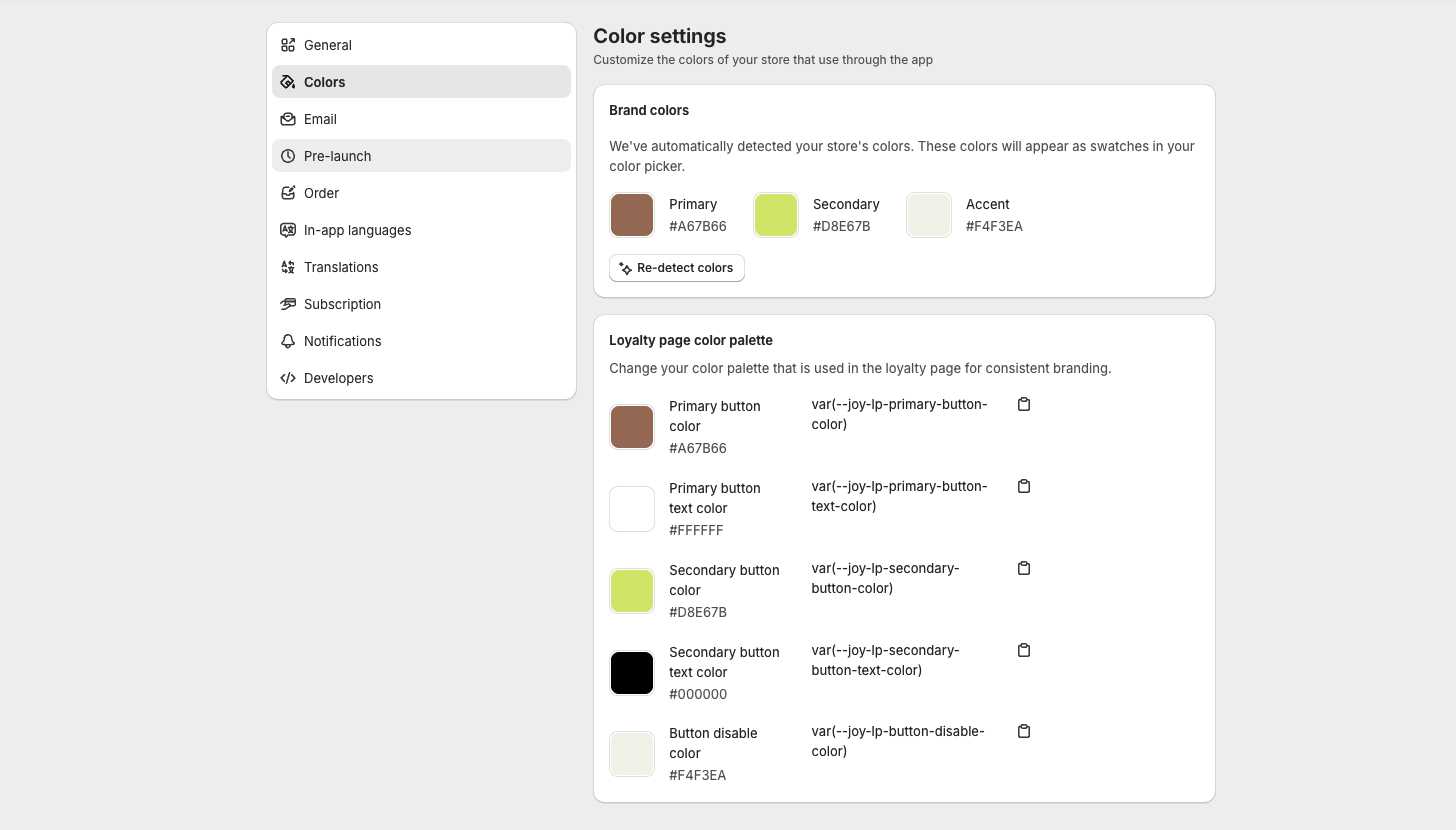This screenshot has height=830, width=1456.
Task: Copy the secondary button text color variable
Action: pos(1023,650)
